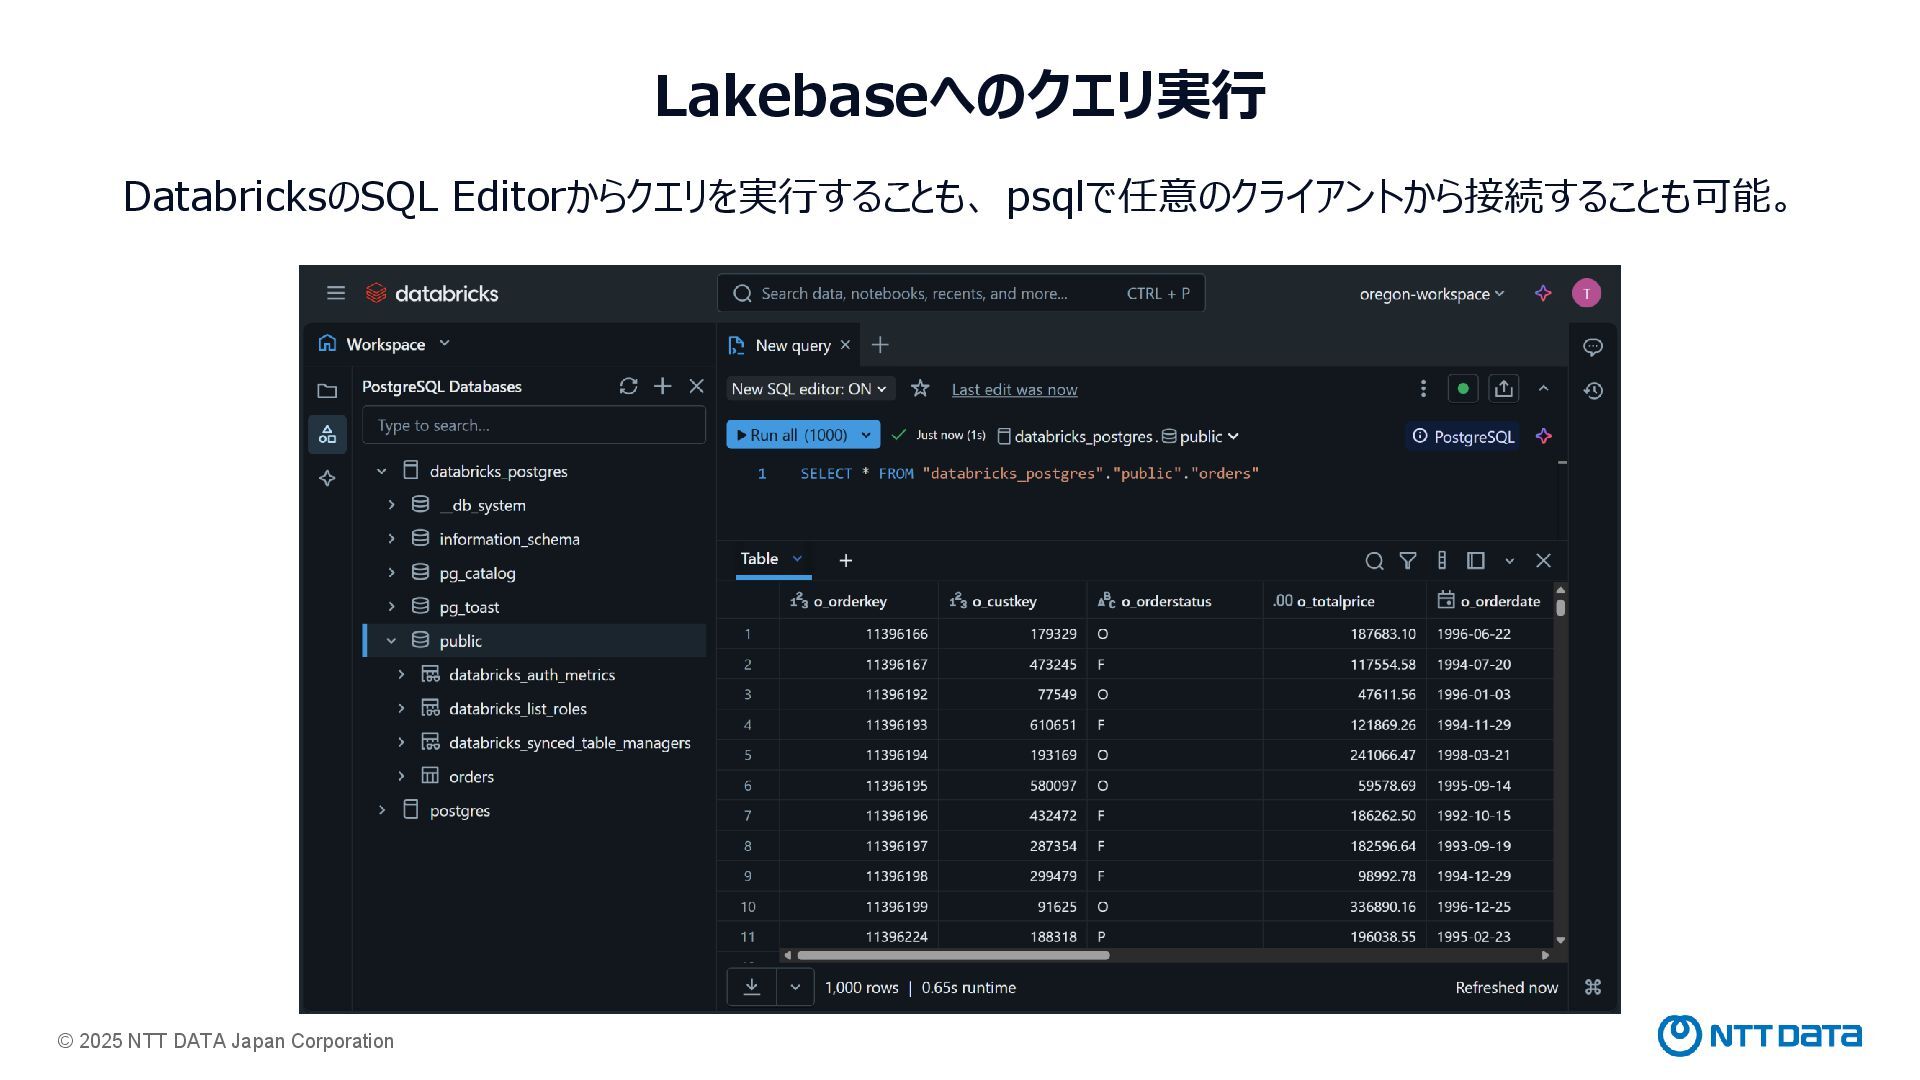Click the Databricks logo
The width and height of the screenshot is (1920, 1080).
[x=432, y=293]
